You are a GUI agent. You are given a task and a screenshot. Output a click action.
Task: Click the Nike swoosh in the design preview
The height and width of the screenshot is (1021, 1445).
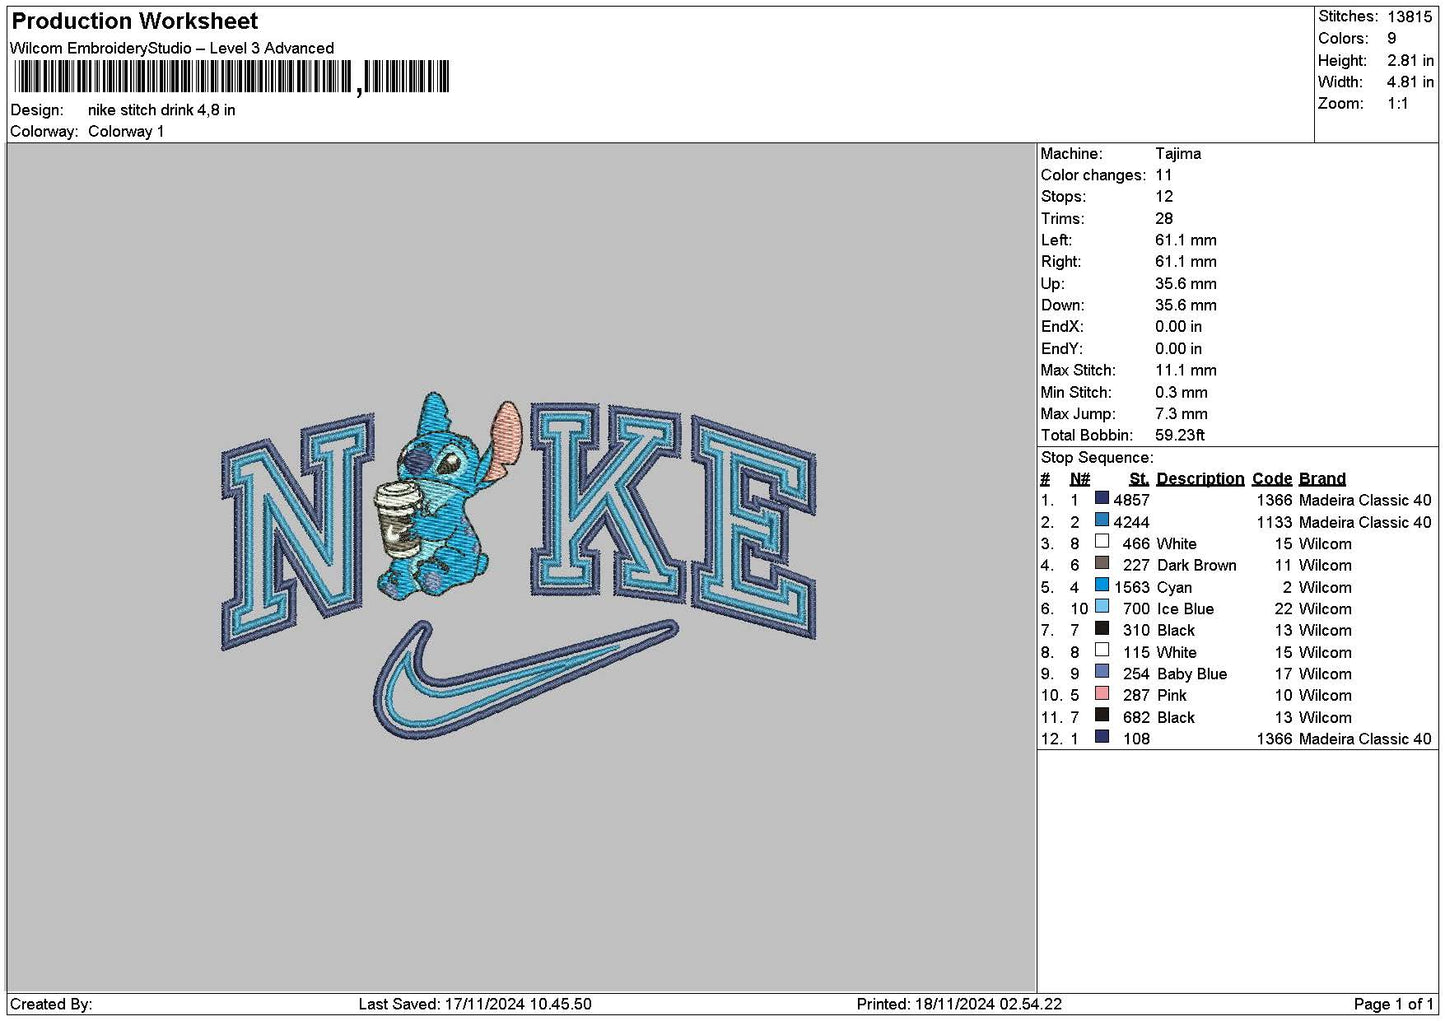(x=526, y=679)
